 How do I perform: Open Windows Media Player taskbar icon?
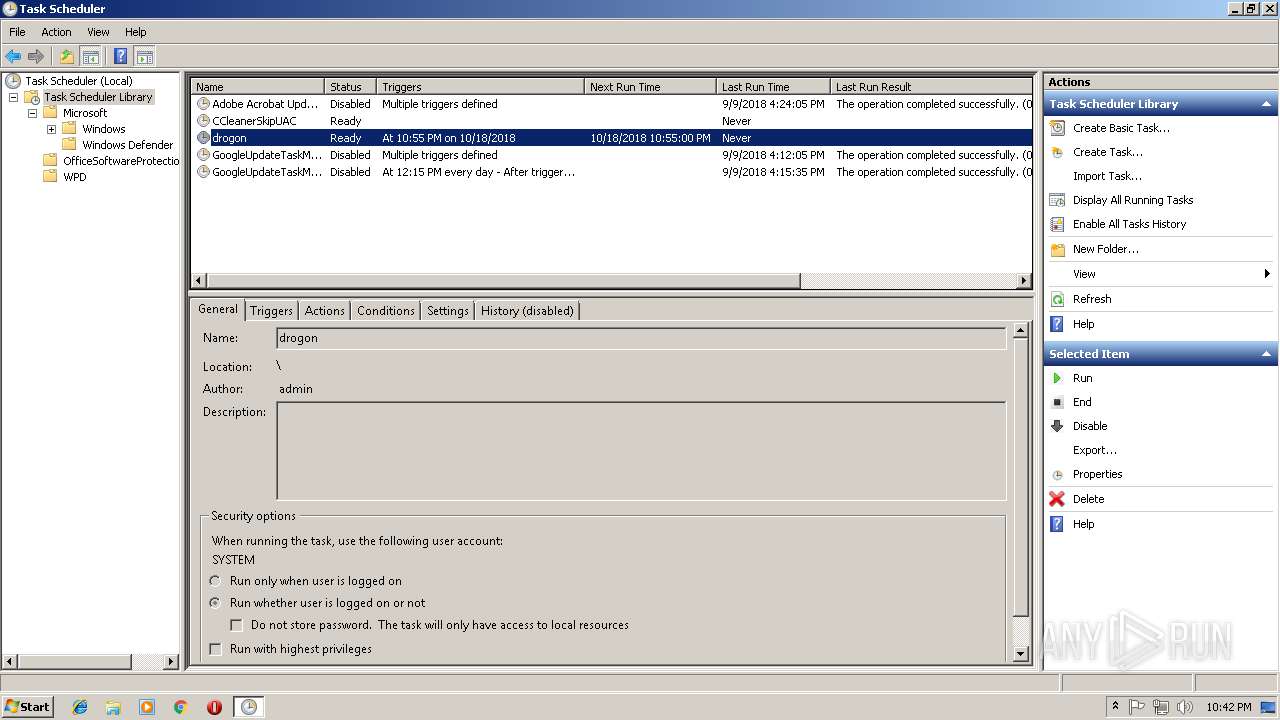(147, 707)
